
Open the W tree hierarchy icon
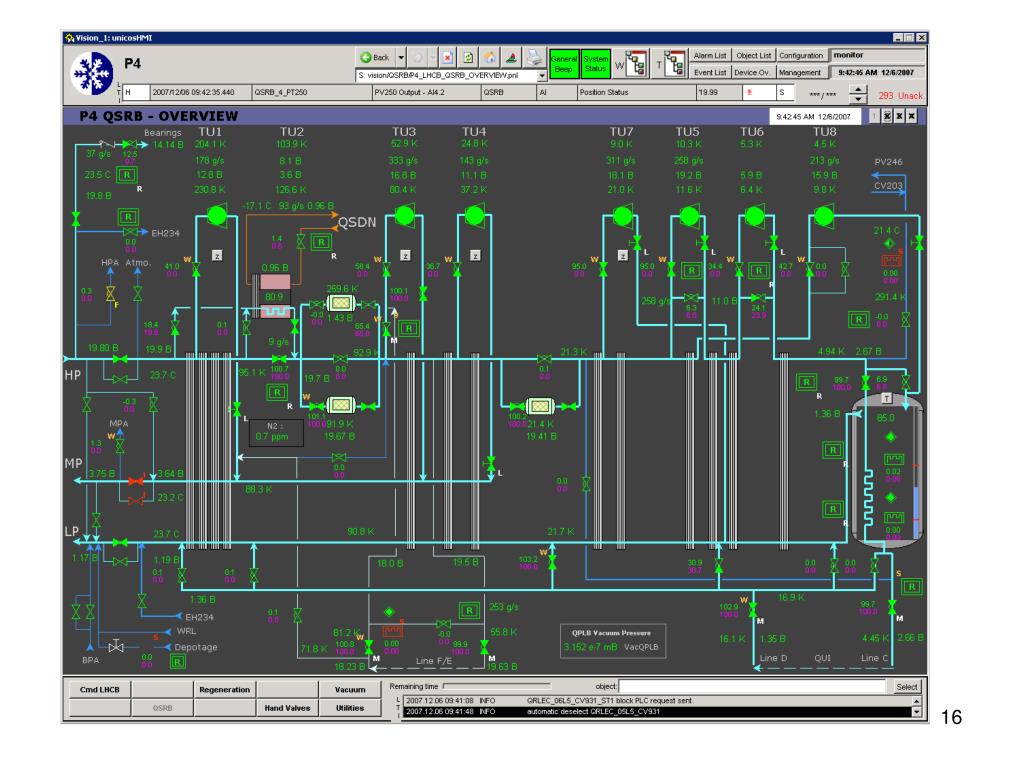(635, 64)
